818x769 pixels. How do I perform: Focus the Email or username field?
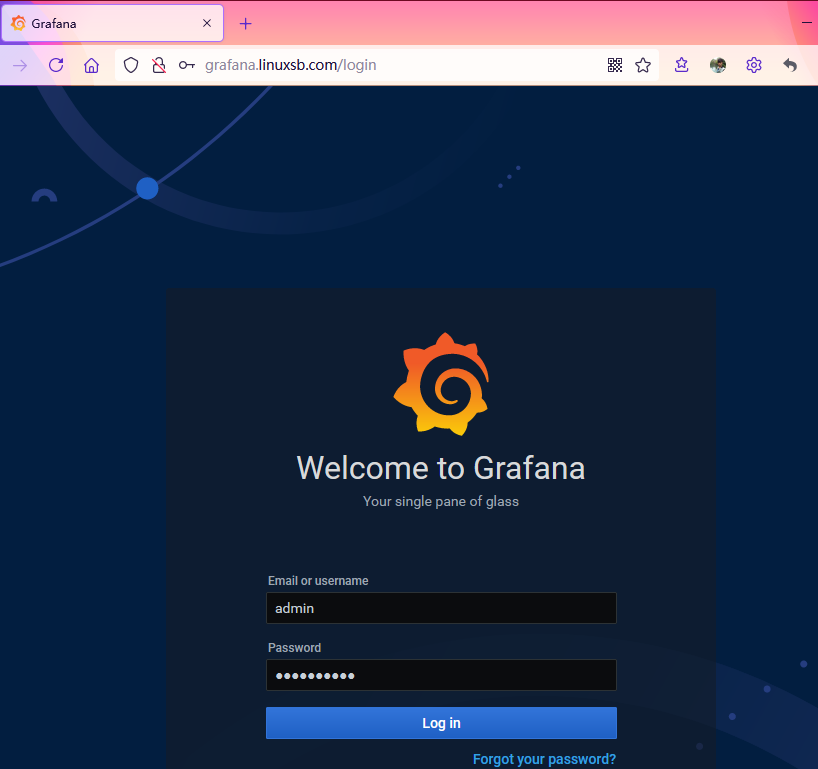441,608
